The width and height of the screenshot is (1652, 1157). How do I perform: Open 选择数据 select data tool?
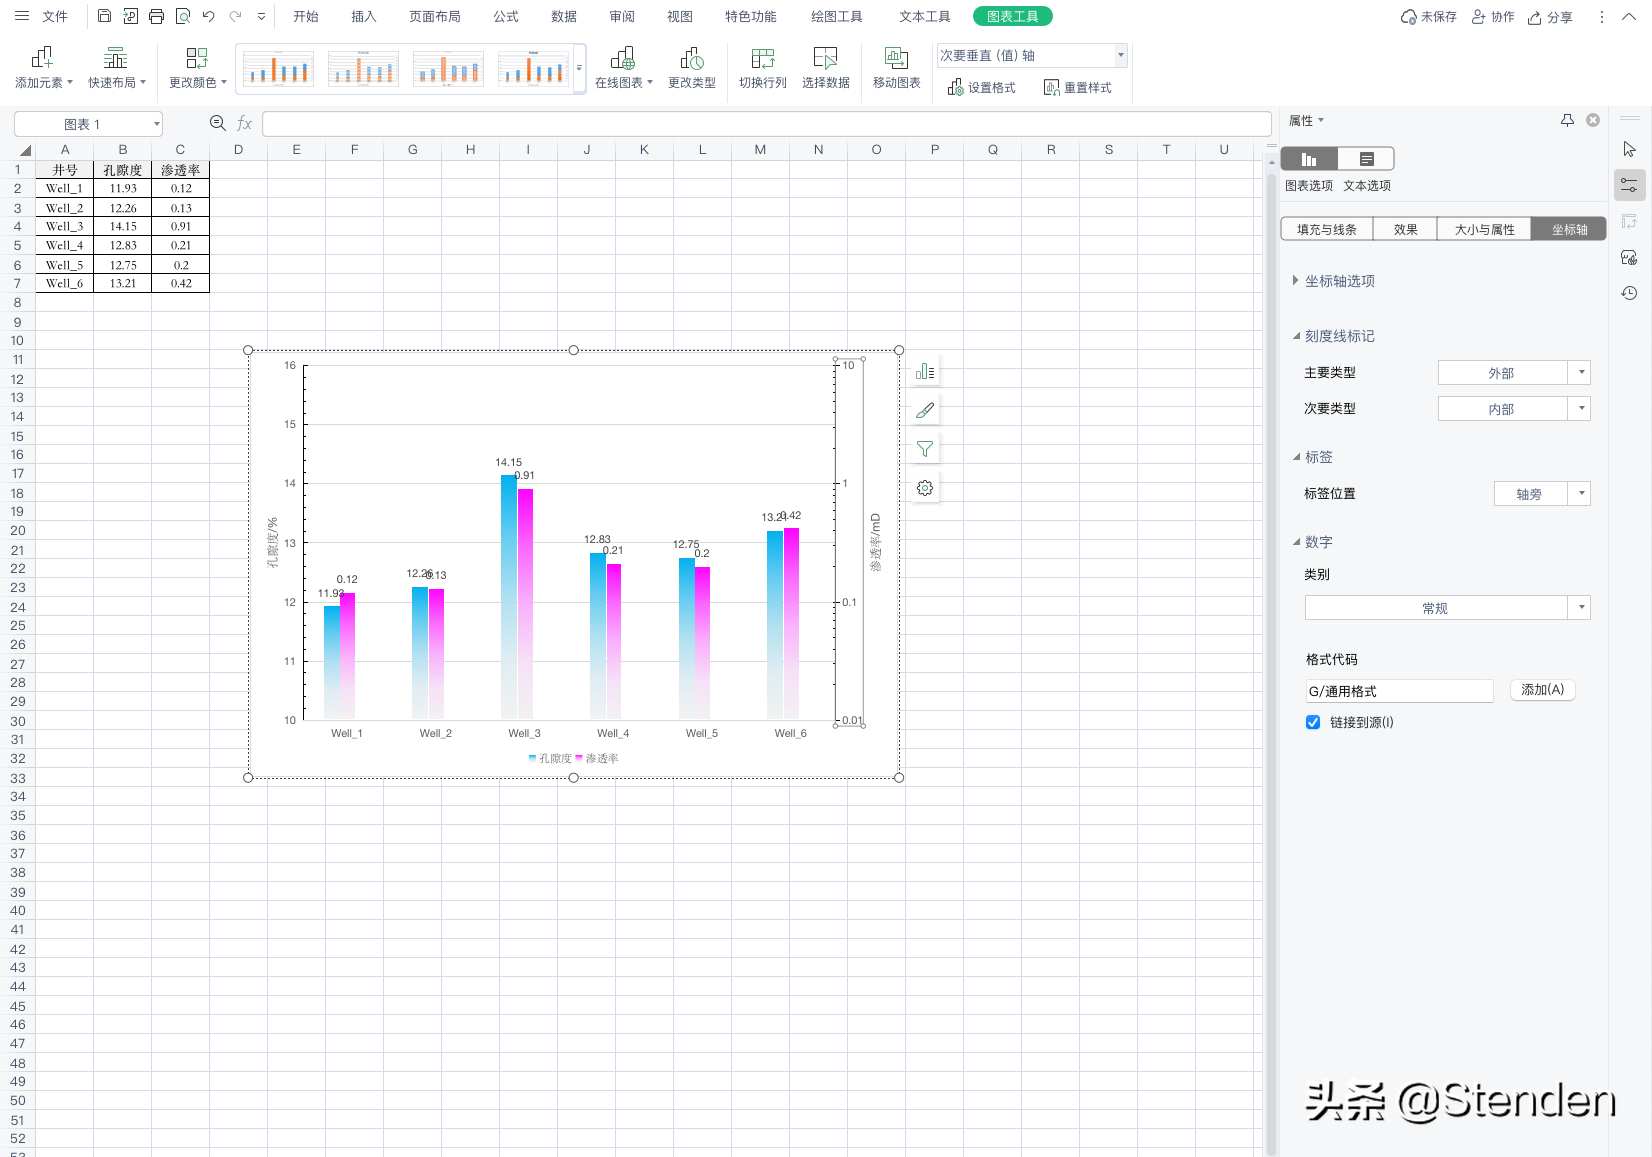[825, 58]
